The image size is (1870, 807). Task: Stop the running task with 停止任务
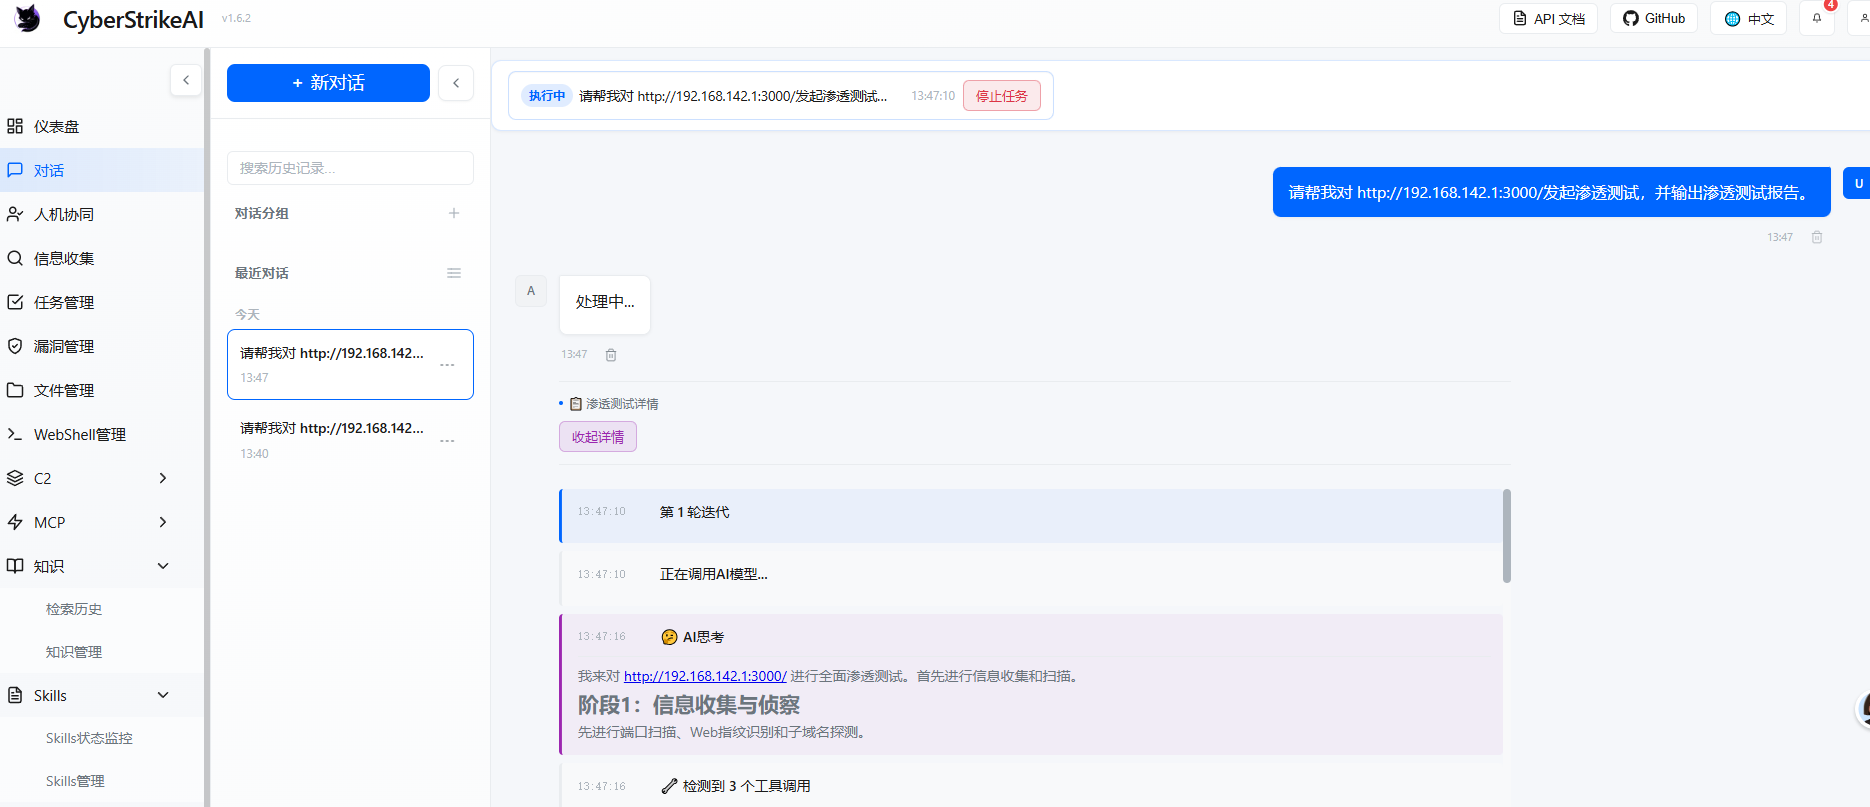(x=1002, y=96)
